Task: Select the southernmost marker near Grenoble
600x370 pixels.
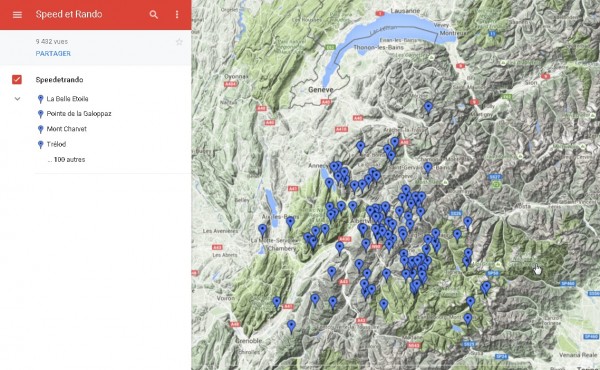Action: click(x=292, y=326)
